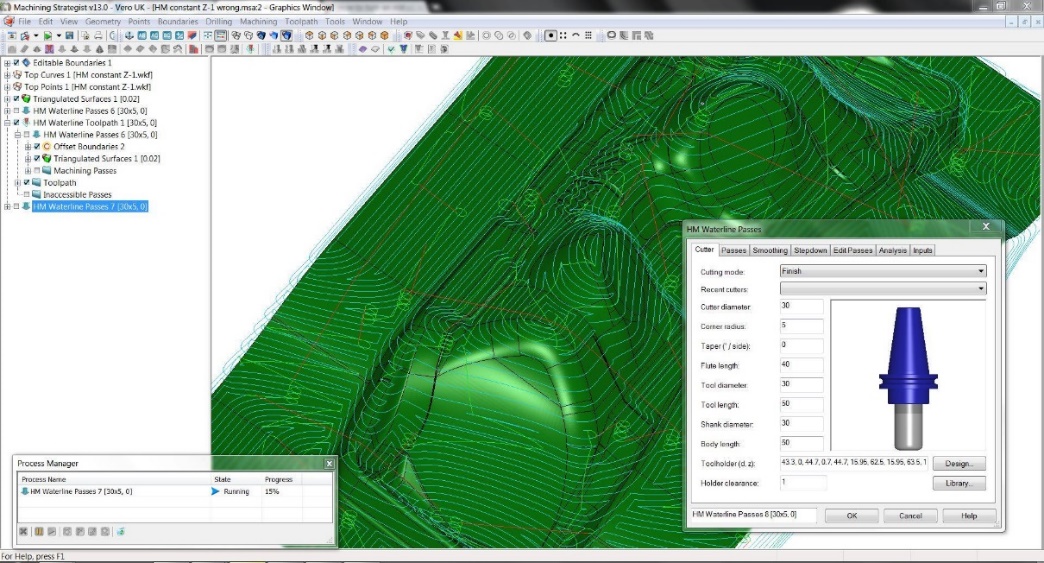Uncheck the top-level Triangulated Surfaces 1 checkbox
The image size is (1044, 563).
tap(17, 98)
